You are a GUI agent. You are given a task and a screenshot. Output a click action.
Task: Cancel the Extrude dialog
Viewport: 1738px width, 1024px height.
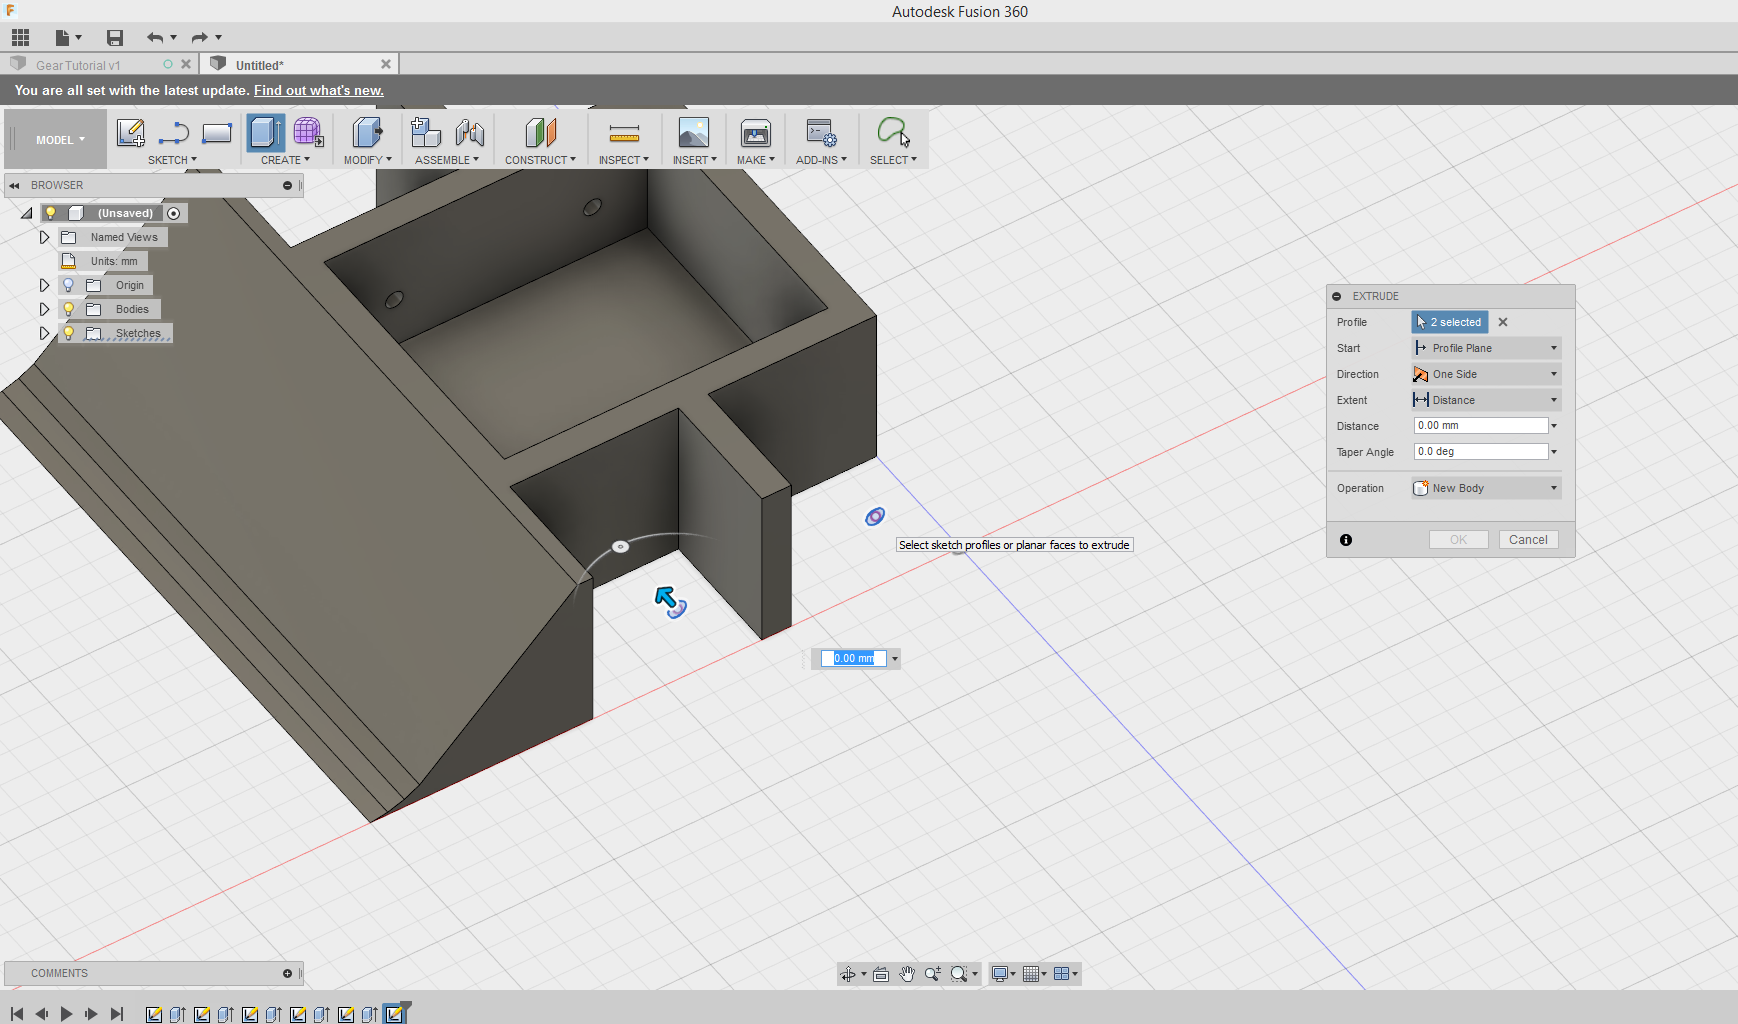pyautogui.click(x=1528, y=539)
